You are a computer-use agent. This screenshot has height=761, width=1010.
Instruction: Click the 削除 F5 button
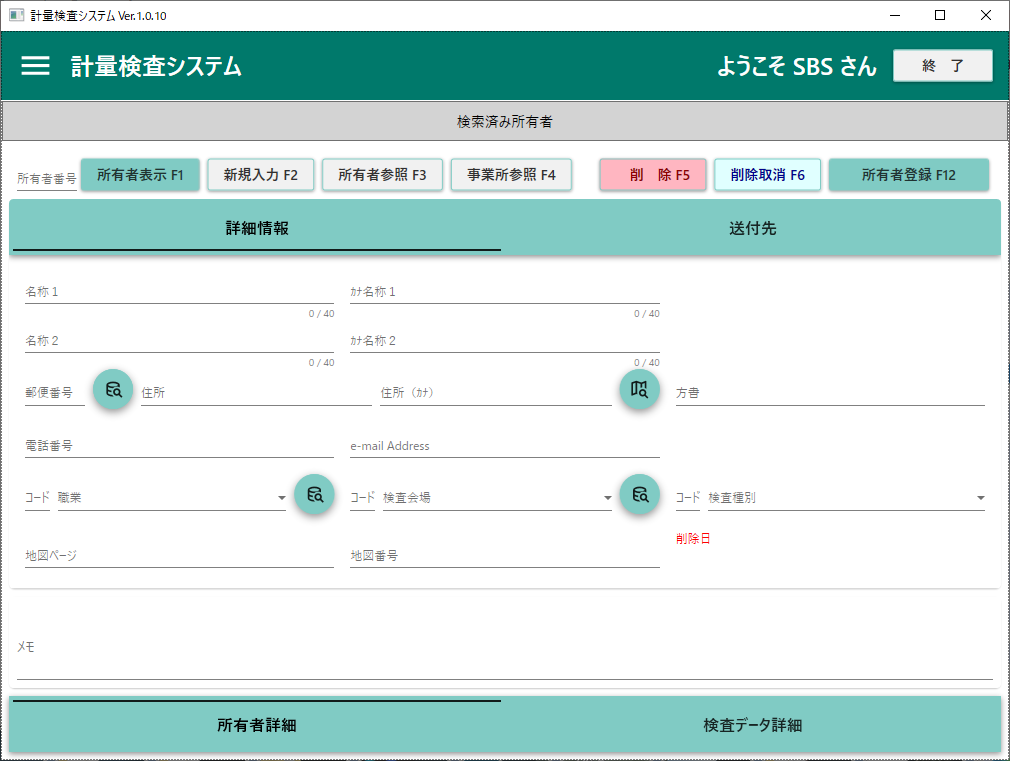[653, 174]
